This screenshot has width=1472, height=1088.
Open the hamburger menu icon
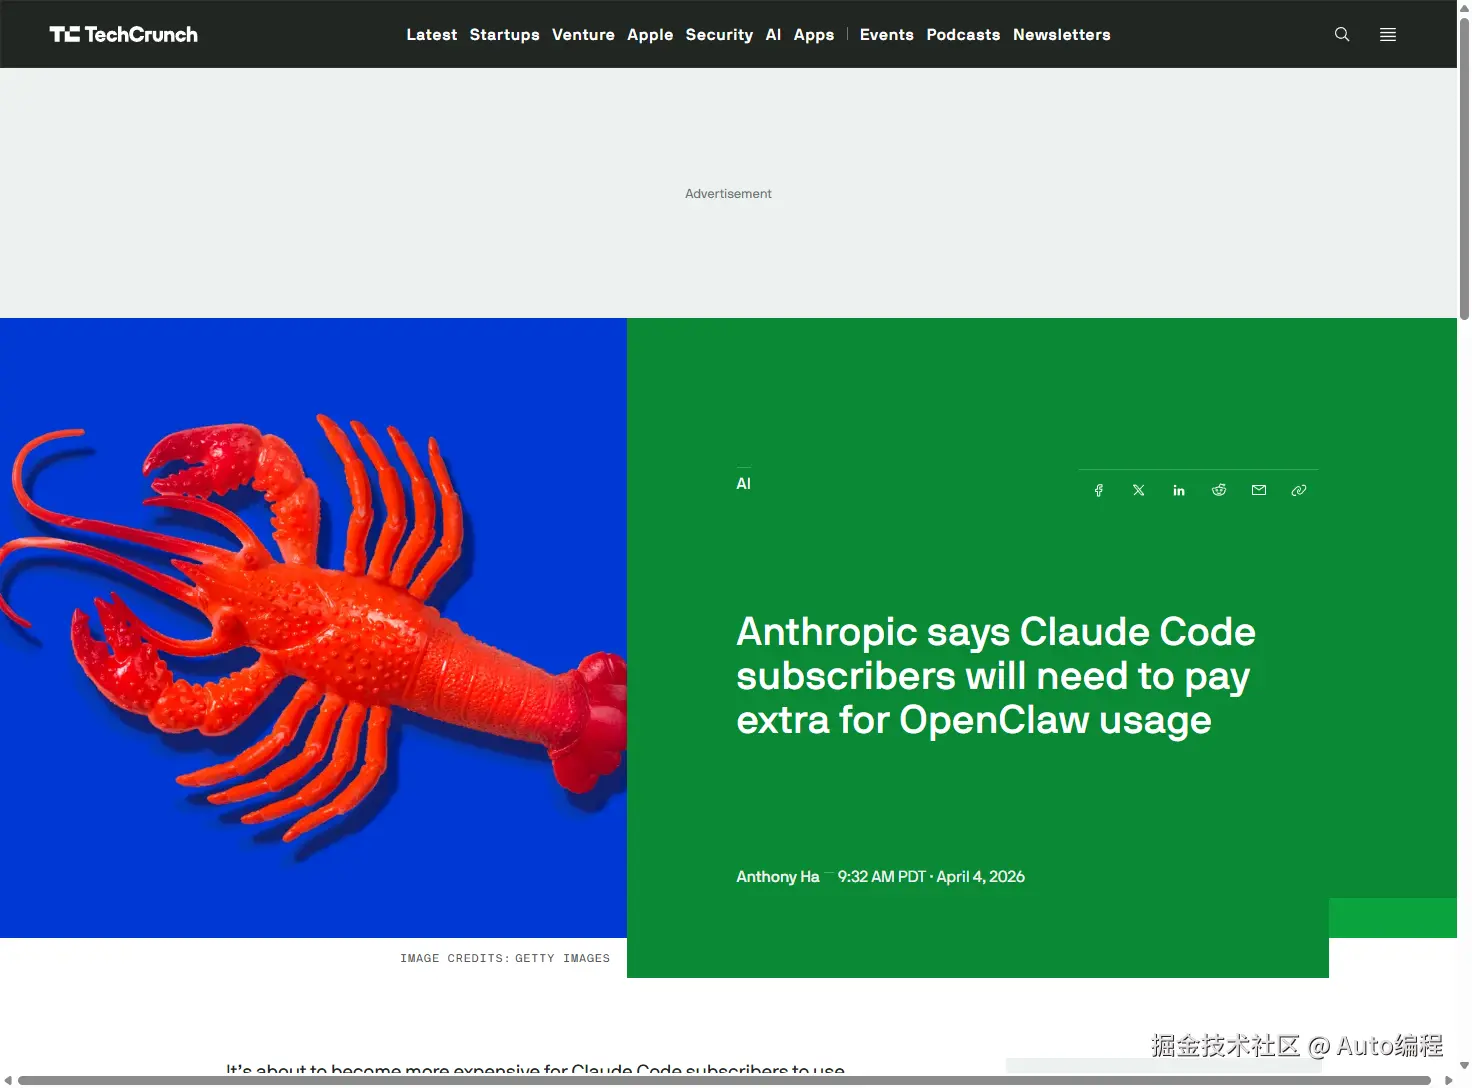click(x=1388, y=34)
